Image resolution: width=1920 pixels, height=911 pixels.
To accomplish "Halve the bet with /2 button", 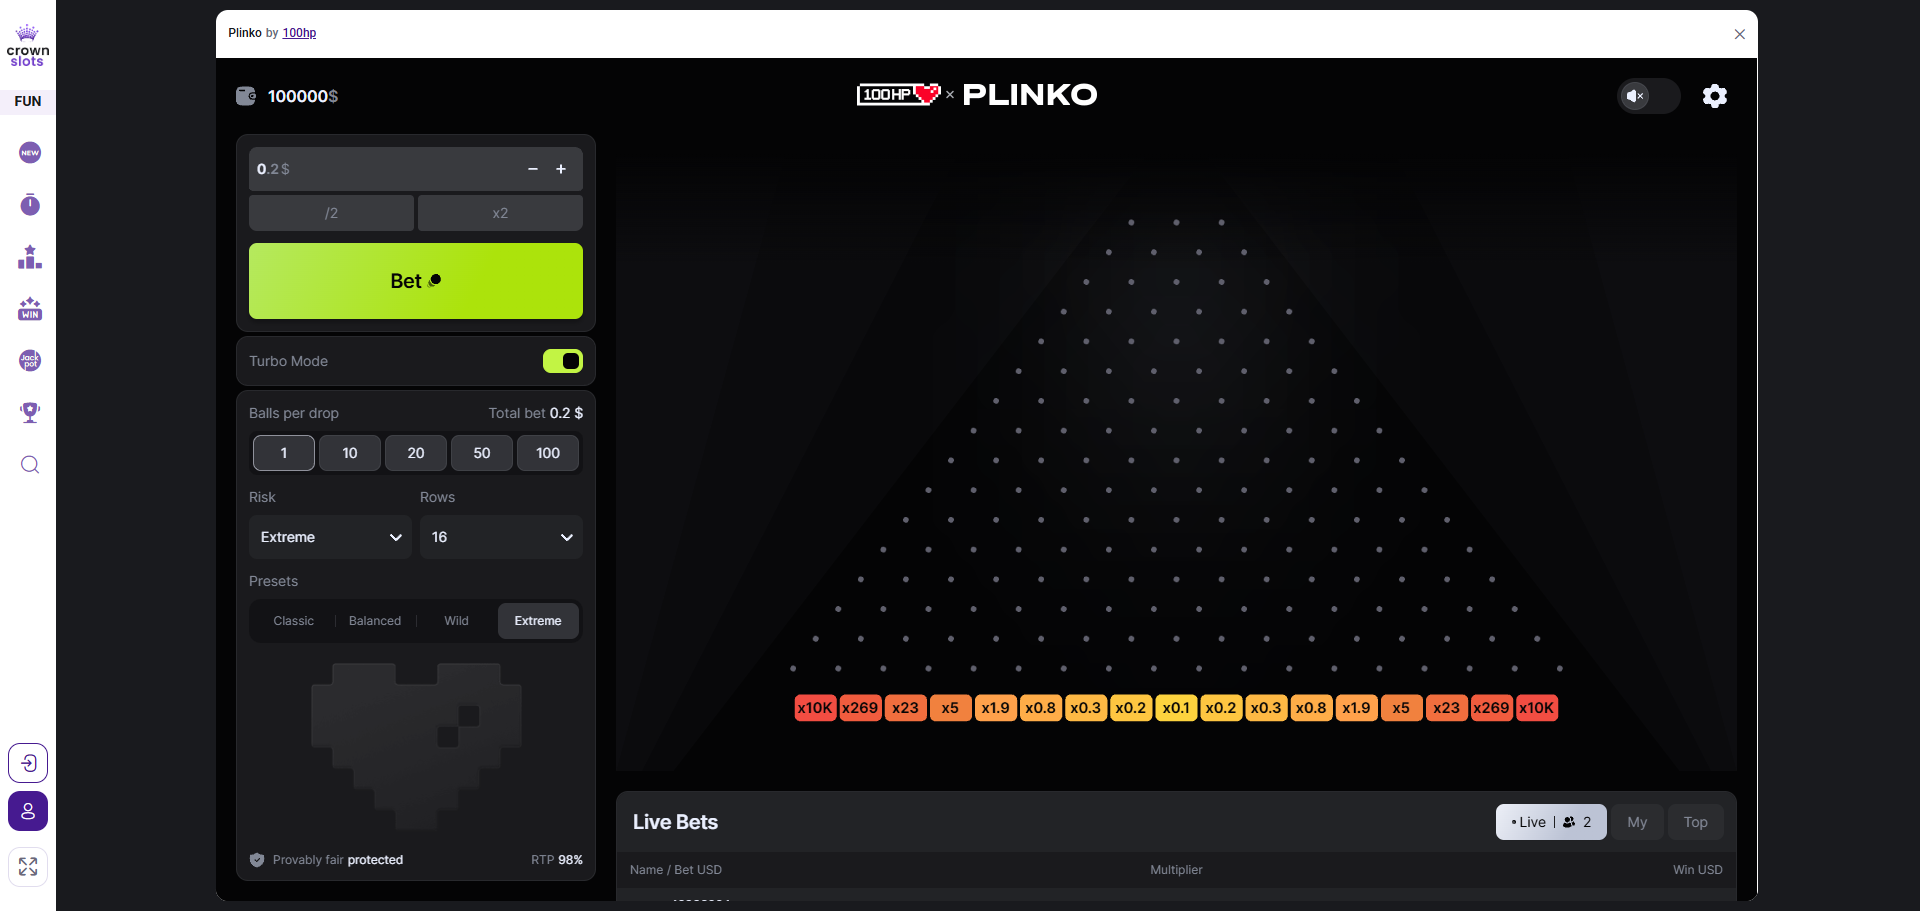I will click(x=331, y=213).
